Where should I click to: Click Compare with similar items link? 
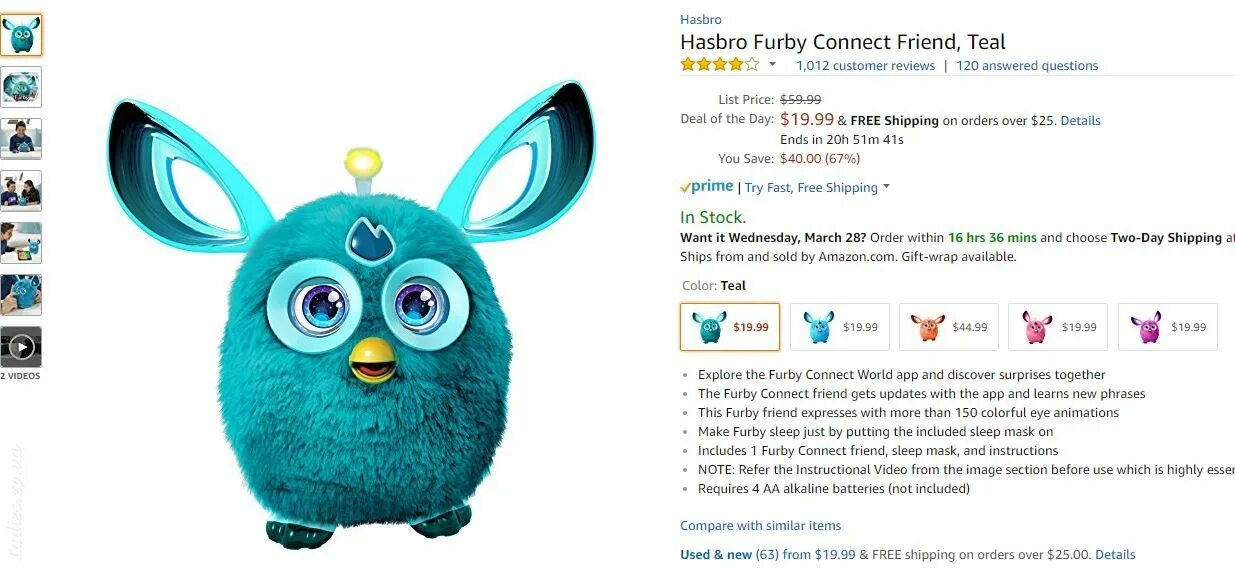tap(761, 526)
